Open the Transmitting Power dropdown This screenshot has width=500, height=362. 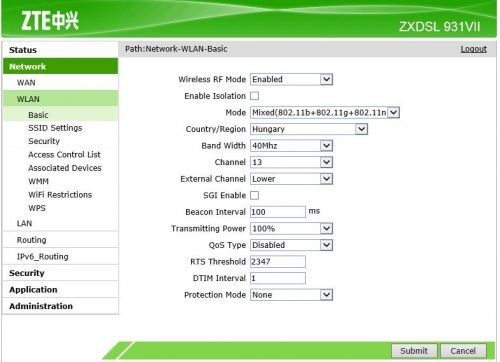click(x=291, y=229)
